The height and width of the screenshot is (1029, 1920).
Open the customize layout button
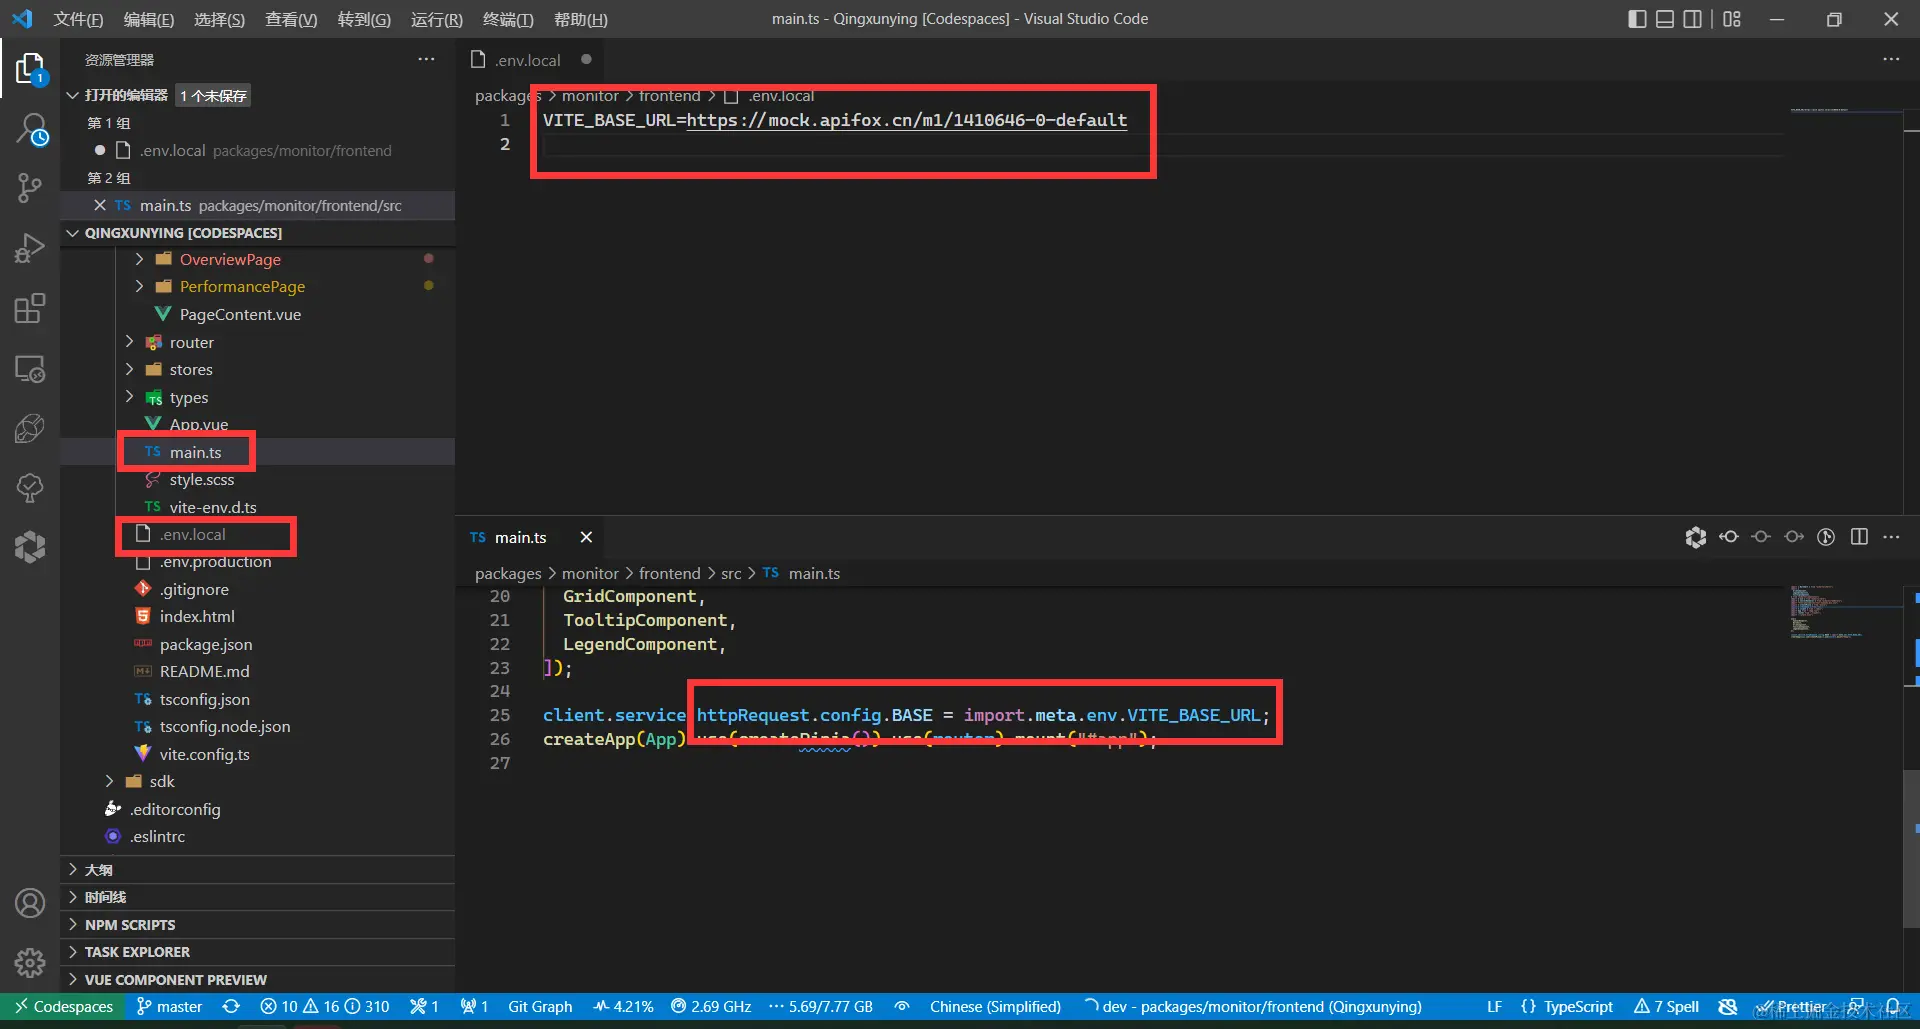tap(1732, 19)
